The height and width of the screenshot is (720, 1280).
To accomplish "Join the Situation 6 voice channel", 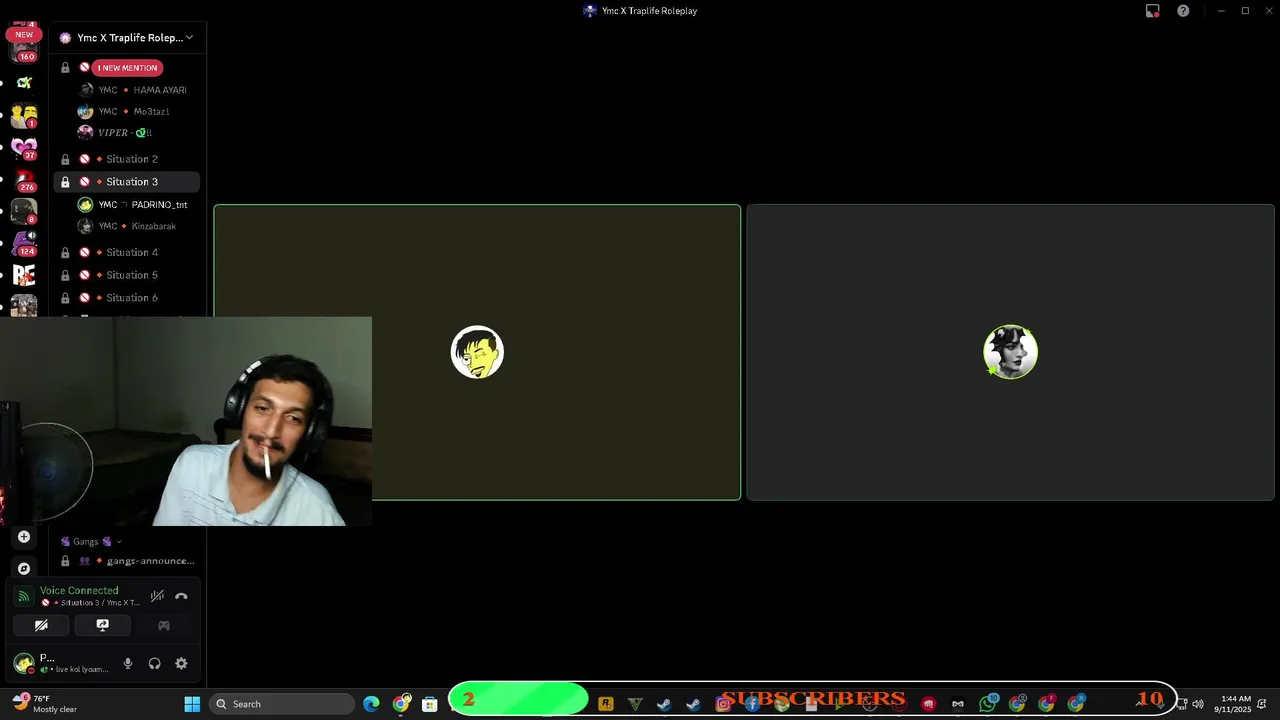I will [x=127, y=298].
